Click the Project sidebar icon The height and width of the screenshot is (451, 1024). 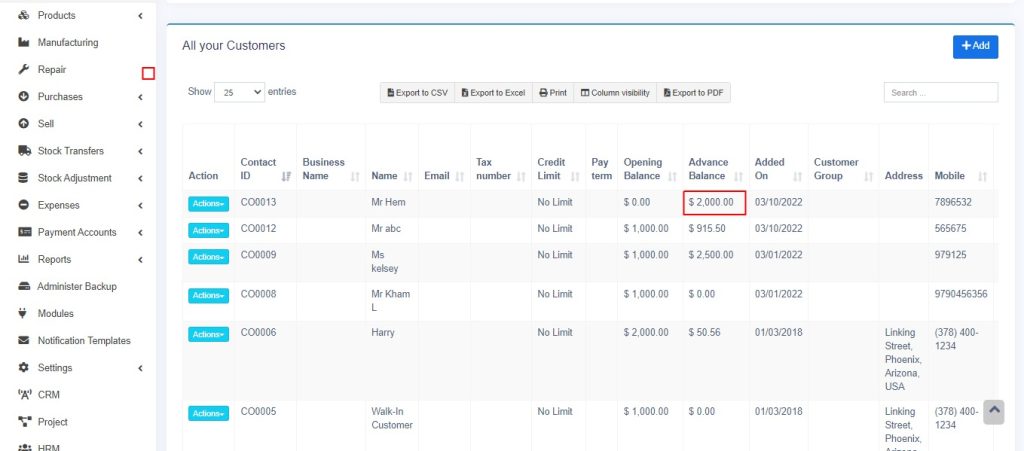(x=24, y=422)
